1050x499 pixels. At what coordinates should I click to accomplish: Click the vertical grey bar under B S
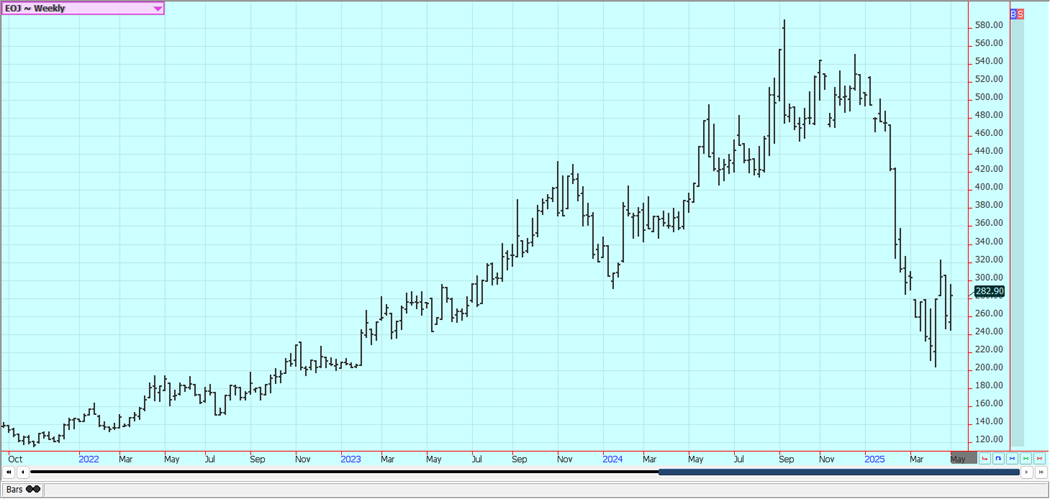point(1017,232)
